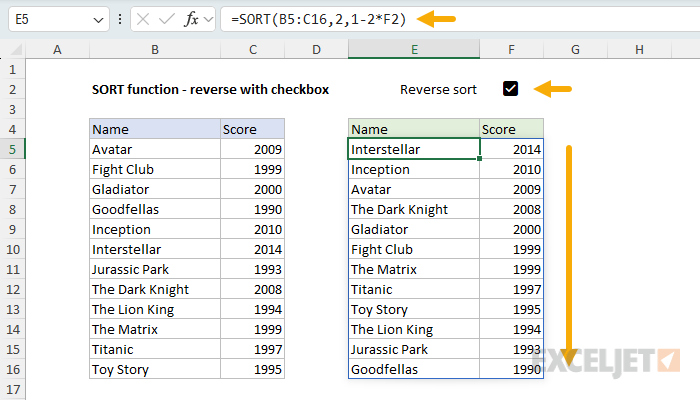This screenshot has height=400, width=700.
Task: Click the three-dot name box resize handle
Action: point(120,19)
